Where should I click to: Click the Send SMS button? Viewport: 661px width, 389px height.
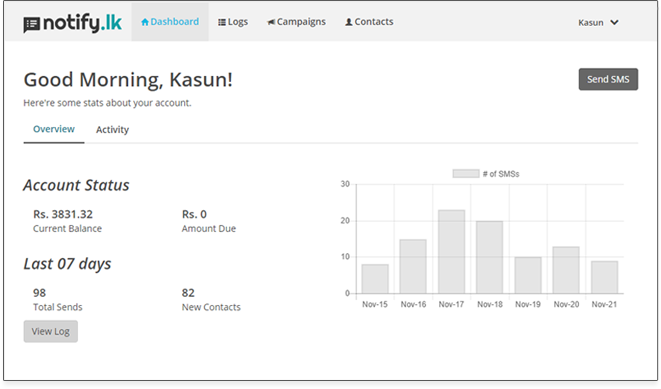click(608, 79)
